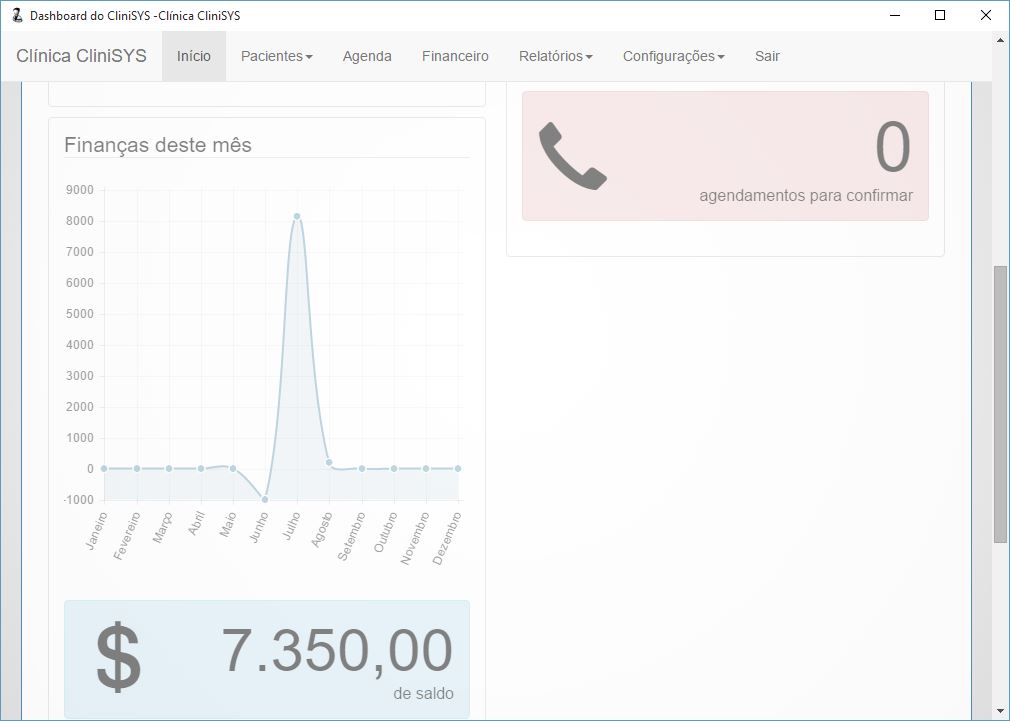Click the scroll down arrow button

1000,711
